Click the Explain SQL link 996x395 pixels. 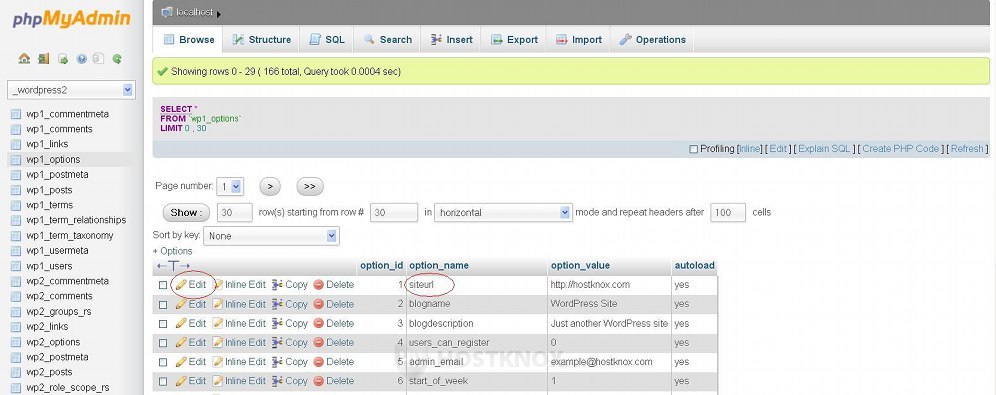824,149
